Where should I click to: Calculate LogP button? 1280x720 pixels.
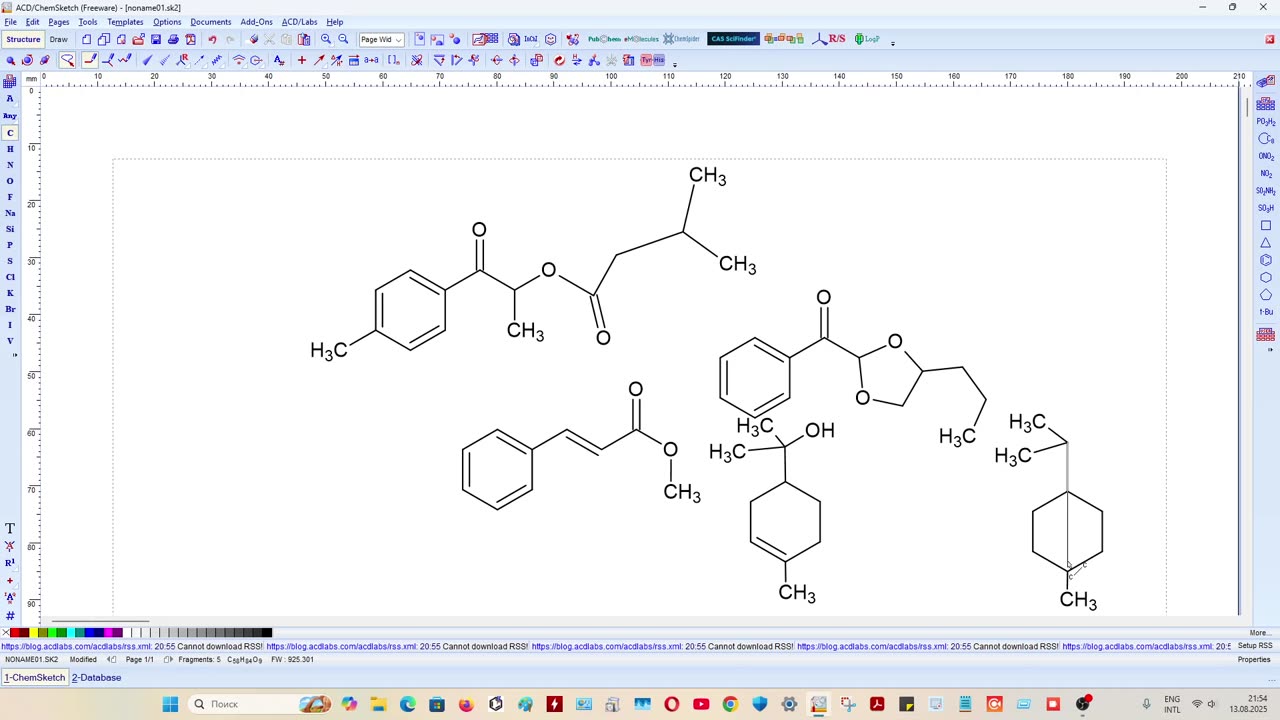(867, 40)
